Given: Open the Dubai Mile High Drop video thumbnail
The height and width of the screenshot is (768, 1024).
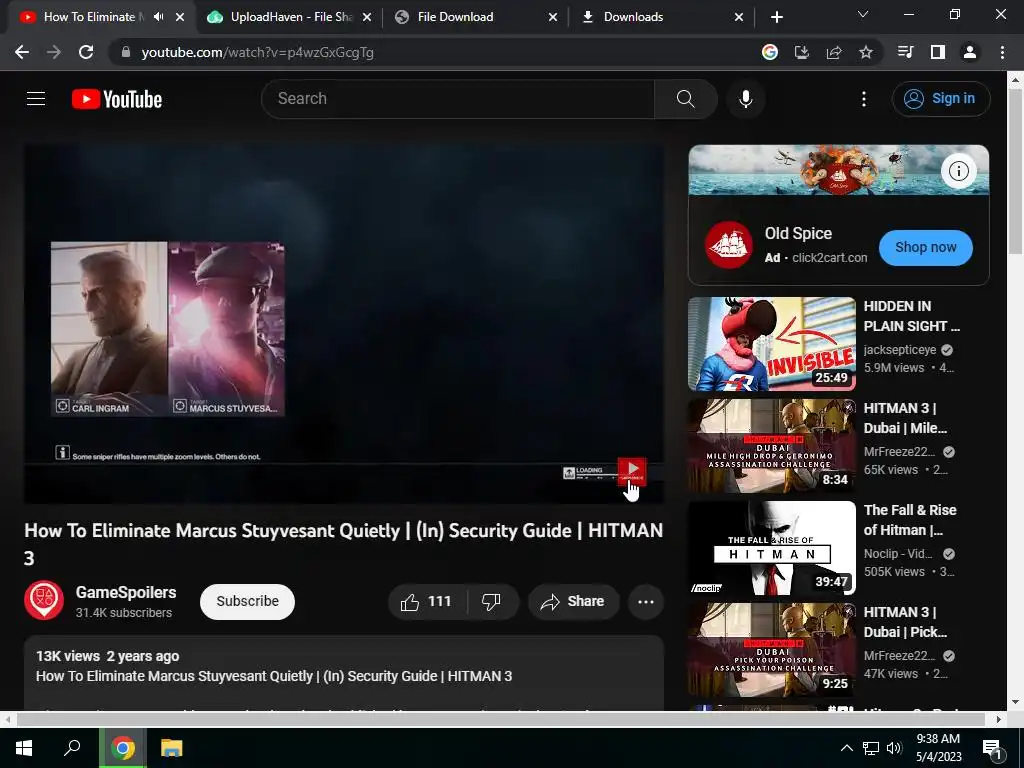Looking at the screenshot, I should [x=772, y=446].
